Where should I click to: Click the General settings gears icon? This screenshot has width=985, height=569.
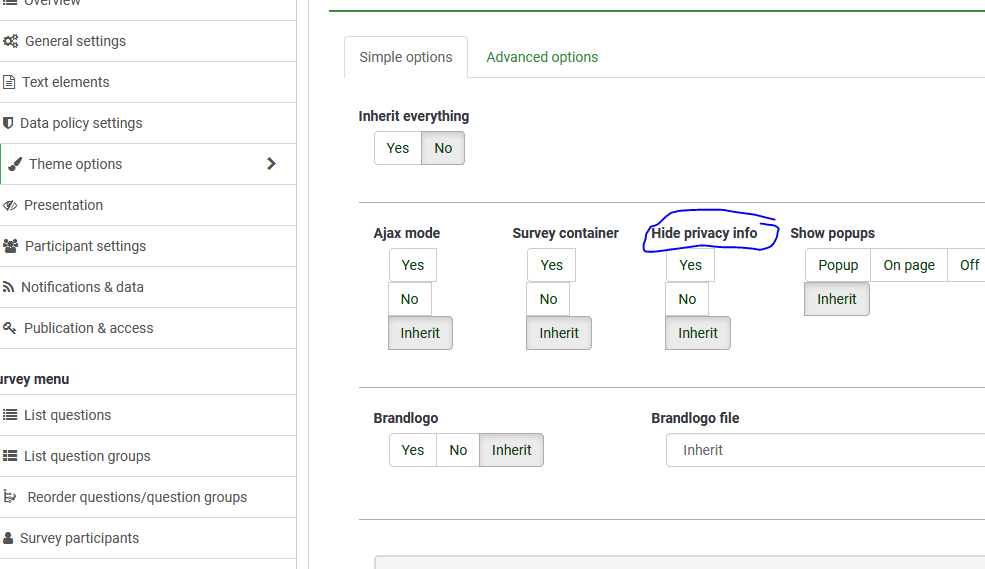click(10, 42)
